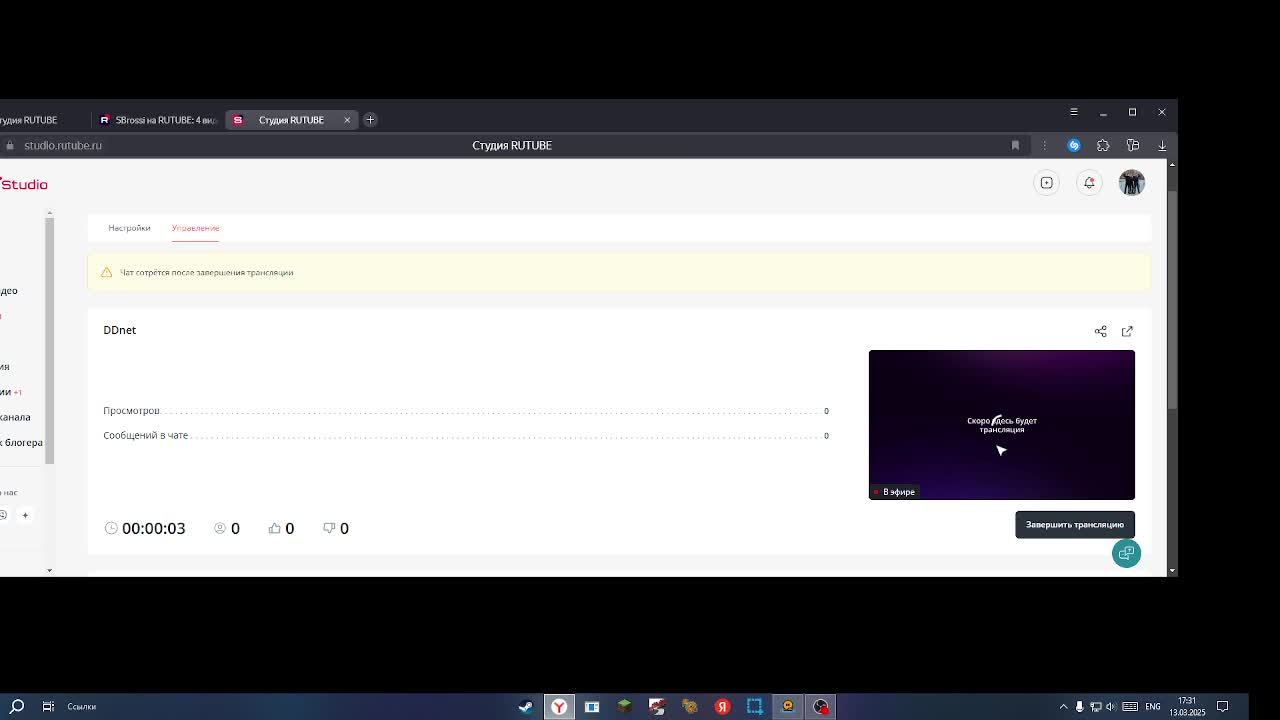
Task: Open the red Яндекс taskbar icon
Action: (x=722, y=706)
